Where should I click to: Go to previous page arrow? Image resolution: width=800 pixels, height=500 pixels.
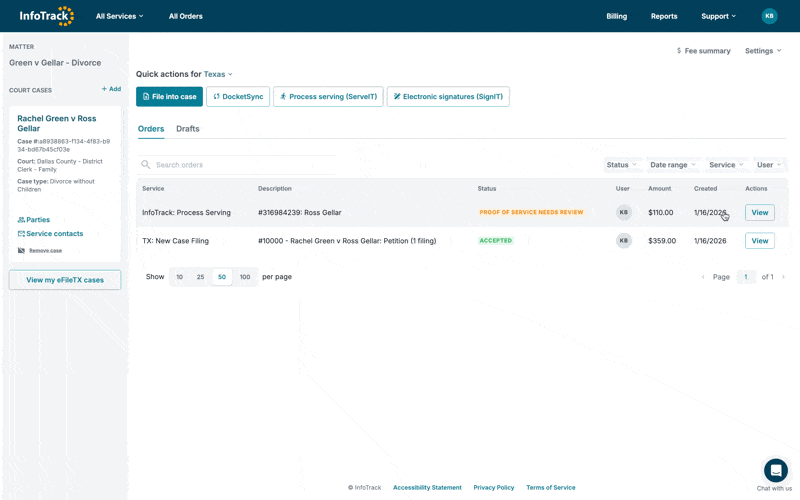tap(703, 277)
